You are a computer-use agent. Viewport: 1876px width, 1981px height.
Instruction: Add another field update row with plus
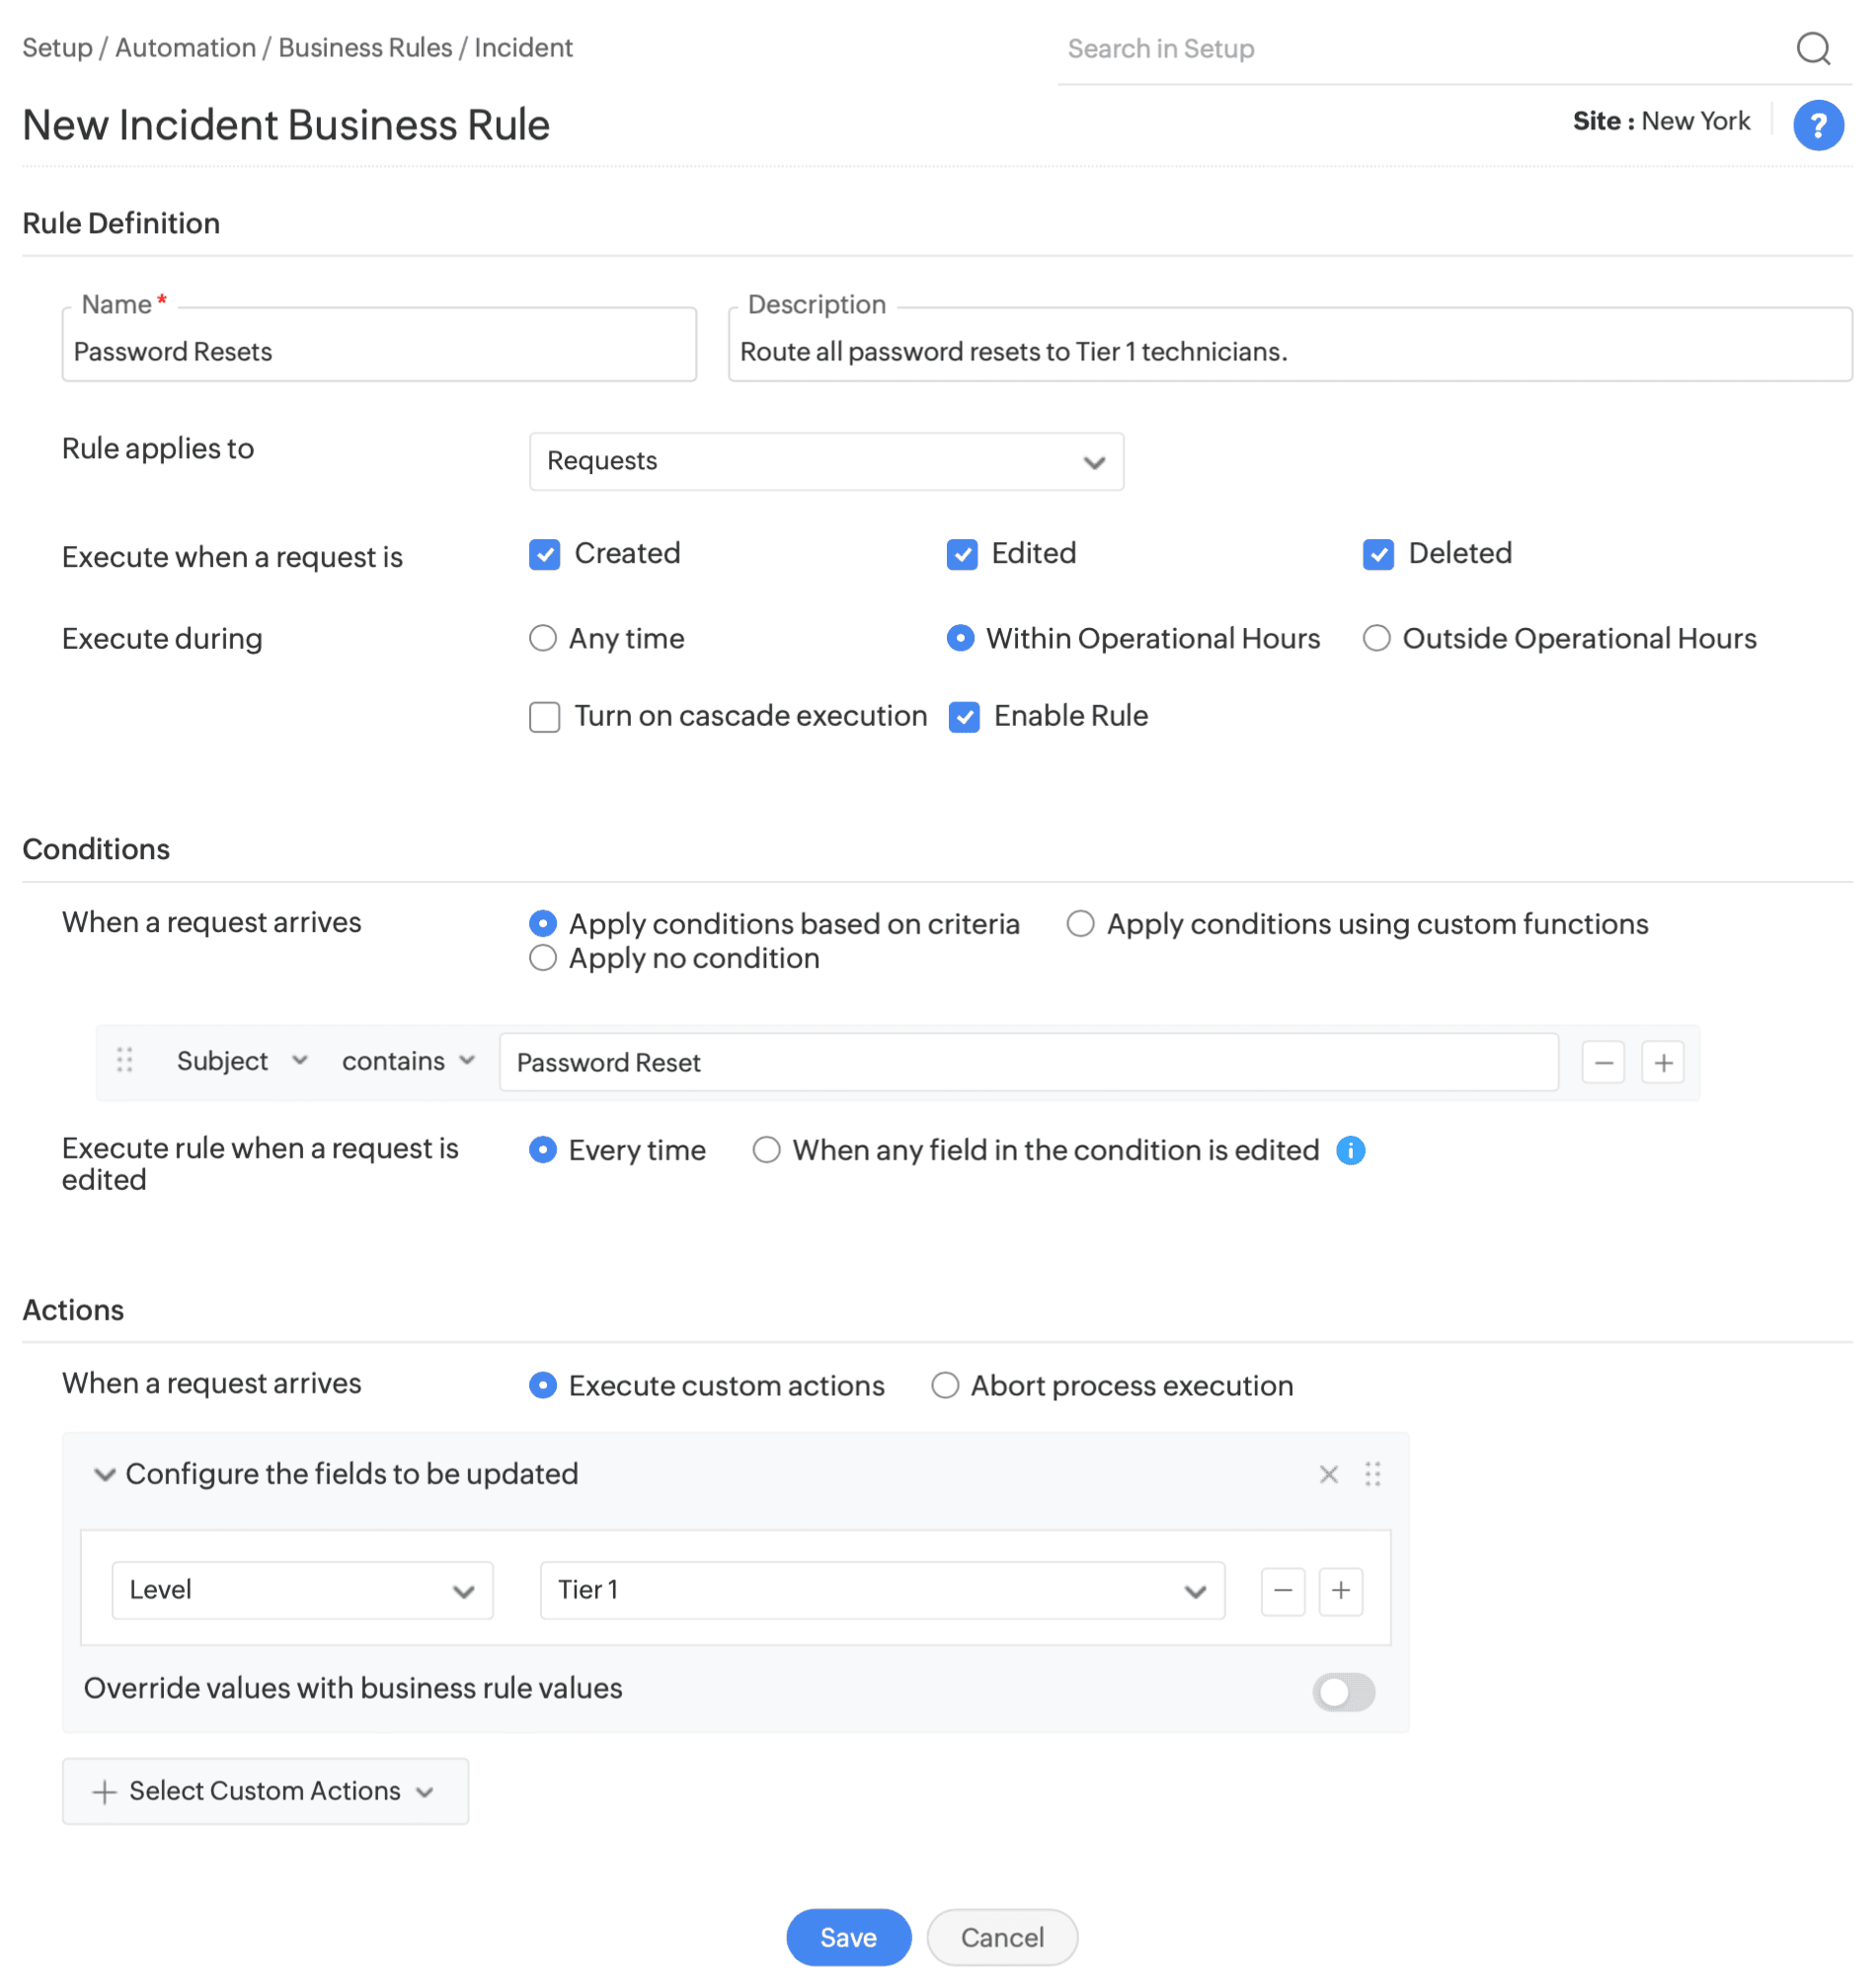(x=1341, y=1589)
